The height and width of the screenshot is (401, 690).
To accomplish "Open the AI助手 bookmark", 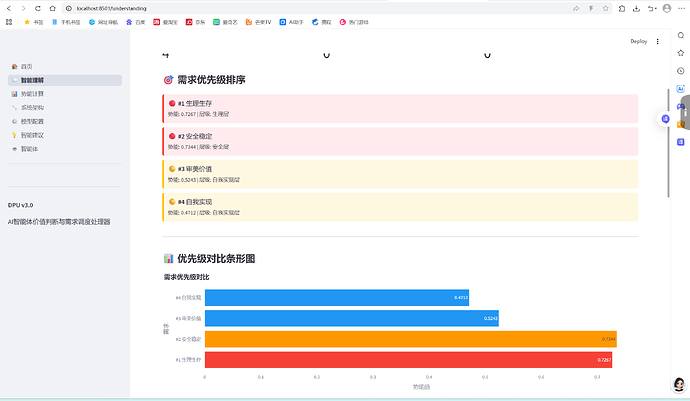I will (291, 22).
